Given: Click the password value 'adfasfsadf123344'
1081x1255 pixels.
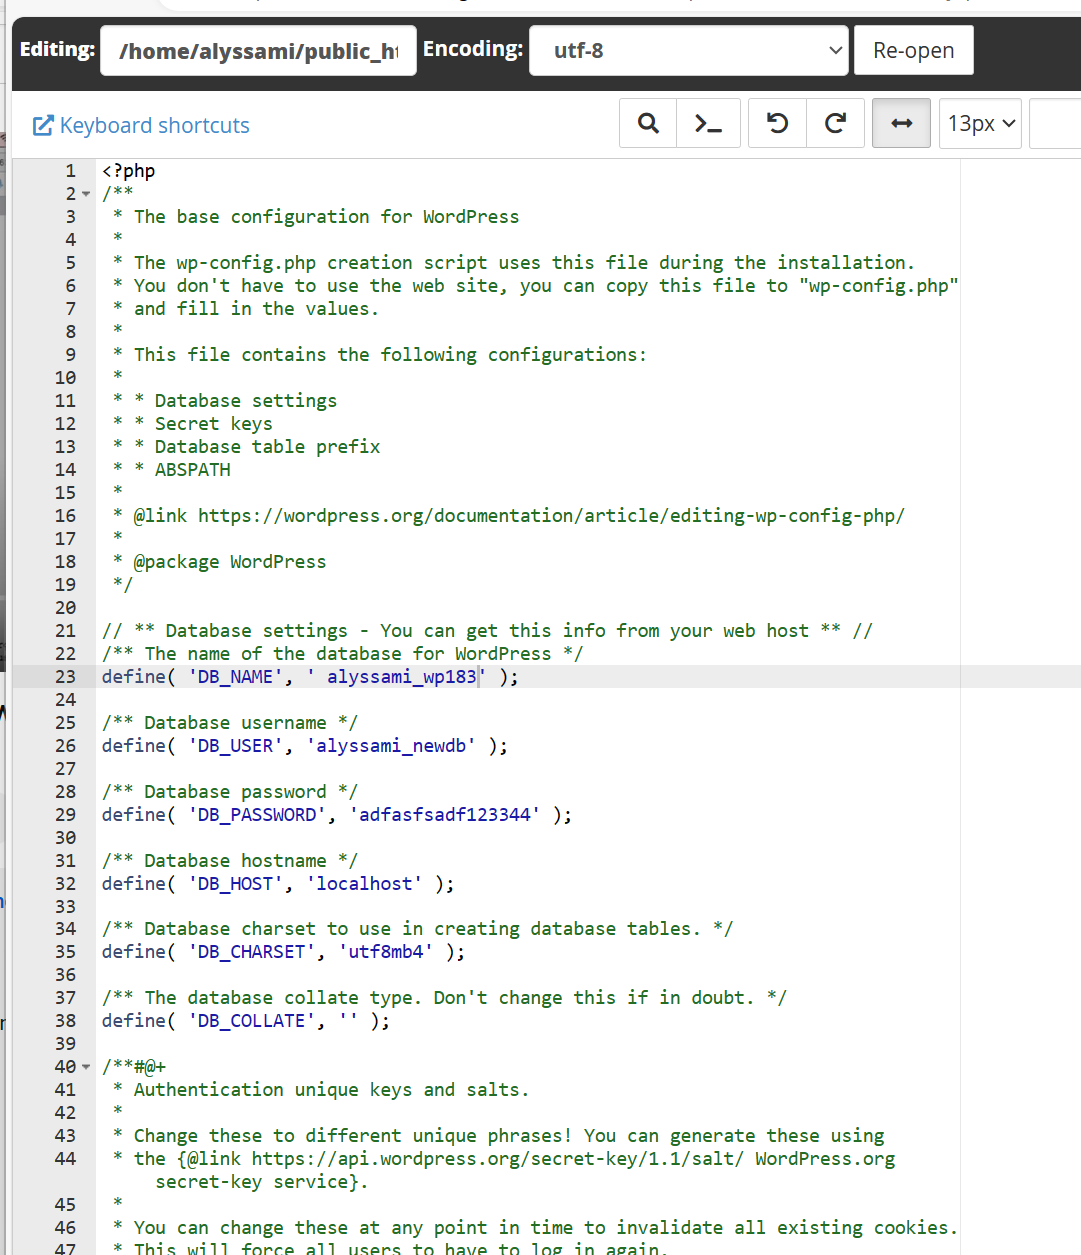Looking at the screenshot, I should (445, 815).
